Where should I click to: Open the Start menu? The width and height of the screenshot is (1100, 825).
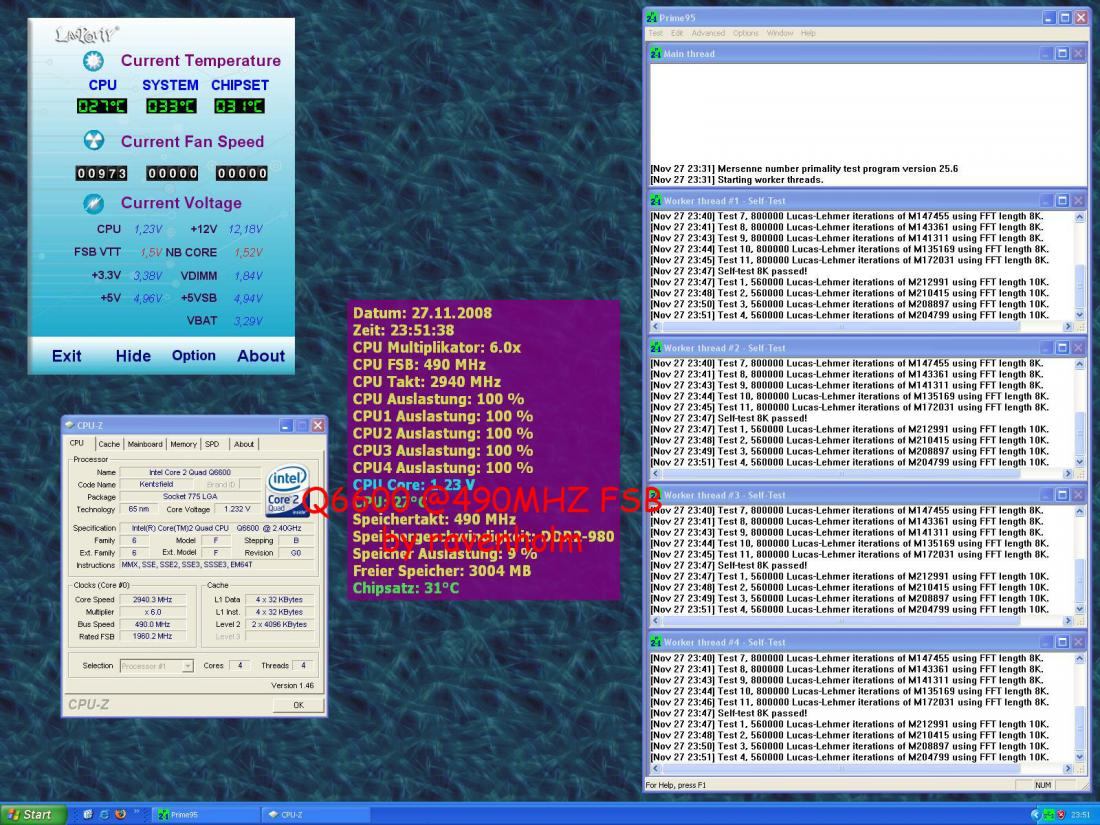[33, 814]
